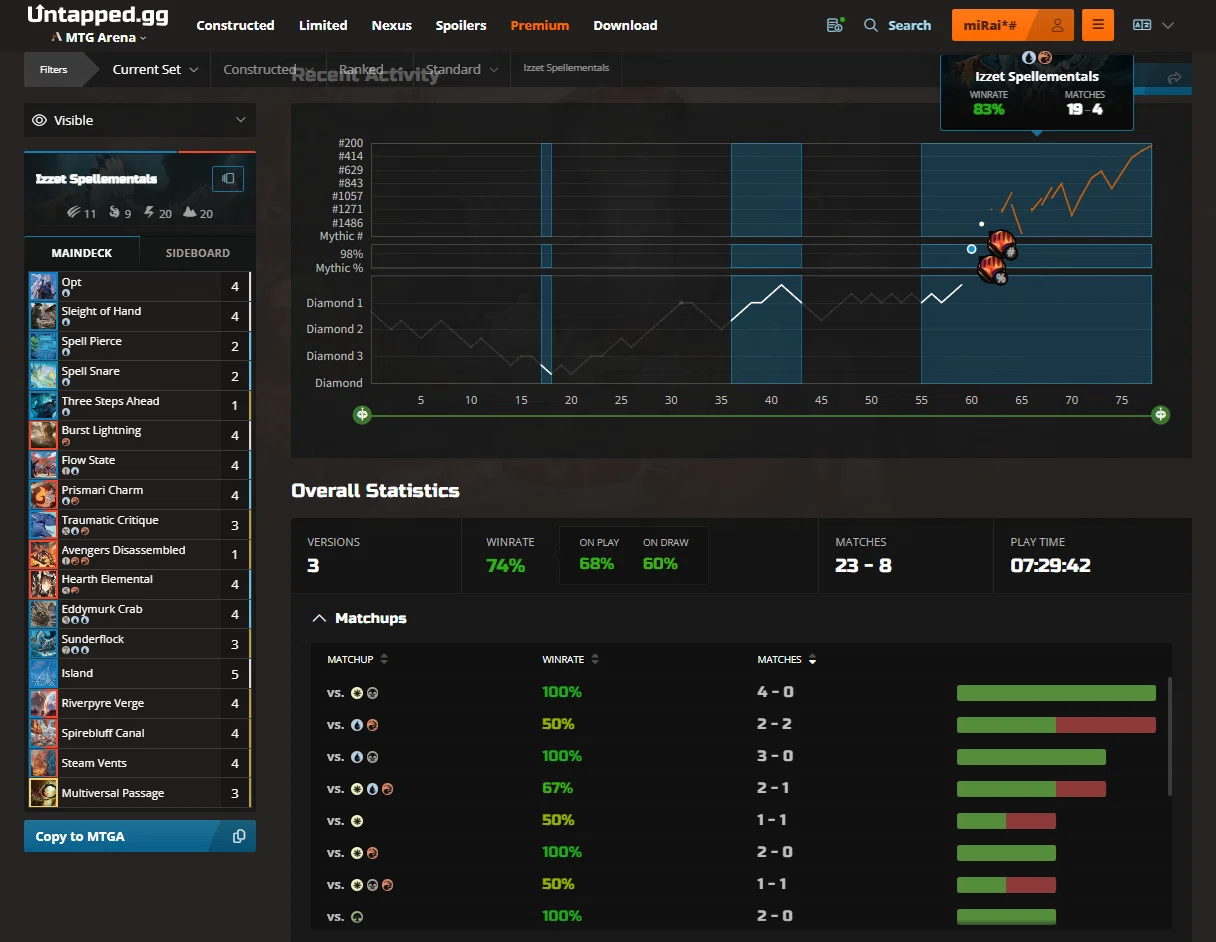
Task: Open the orange hamburger menu
Action: pos(1098,25)
